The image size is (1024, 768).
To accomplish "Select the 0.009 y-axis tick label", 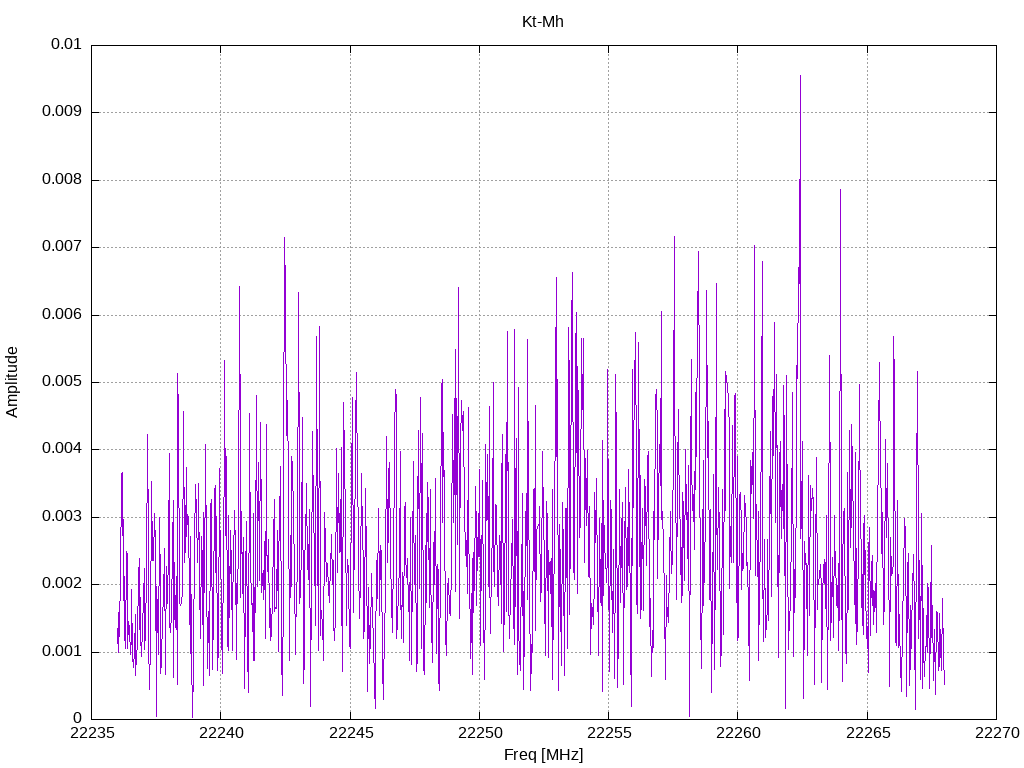I will (x=61, y=112).
